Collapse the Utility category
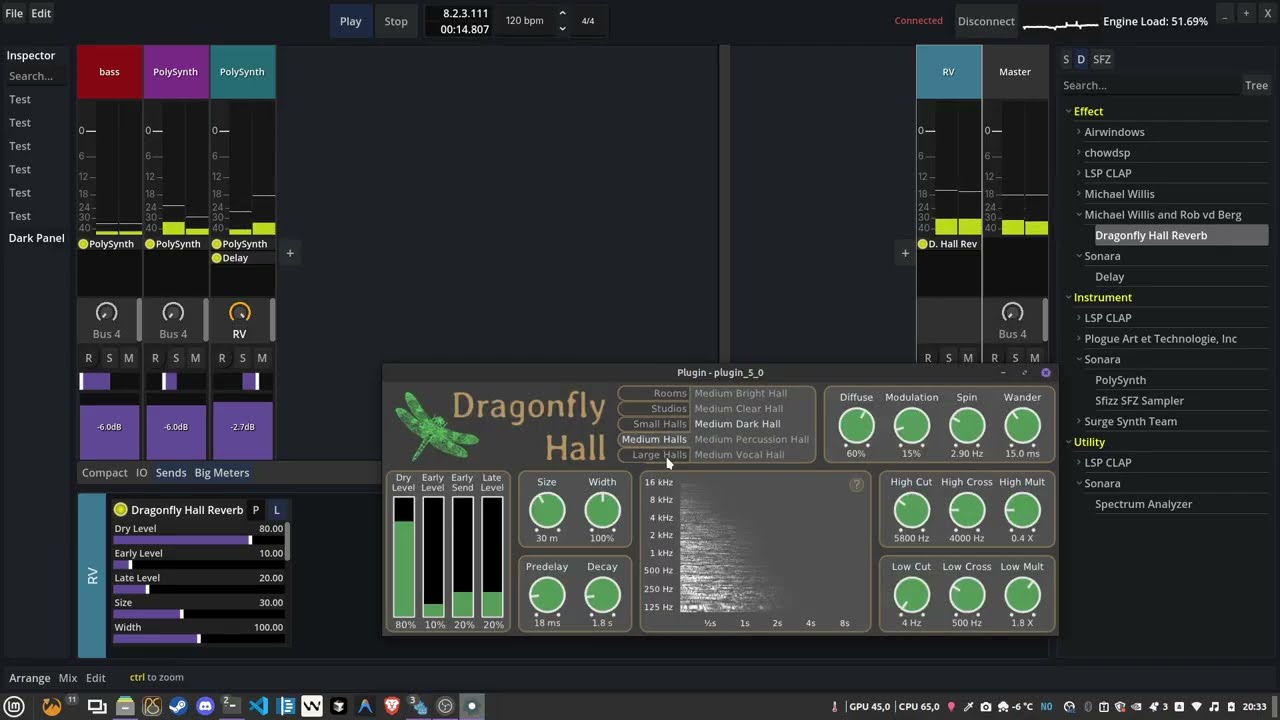Image resolution: width=1280 pixels, height=720 pixels. 1068,442
